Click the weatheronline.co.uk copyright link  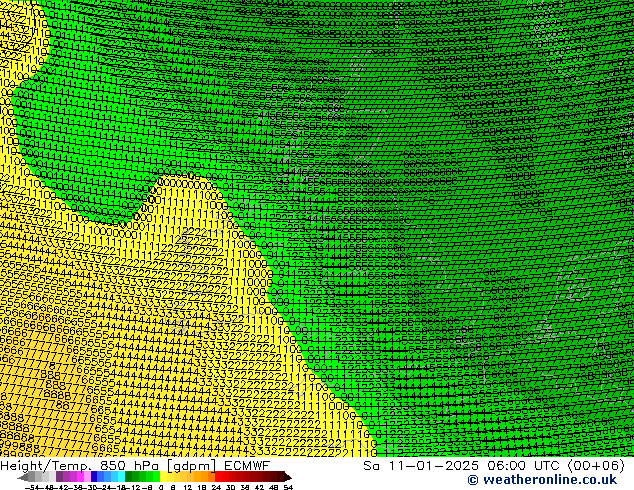(542, 480)
